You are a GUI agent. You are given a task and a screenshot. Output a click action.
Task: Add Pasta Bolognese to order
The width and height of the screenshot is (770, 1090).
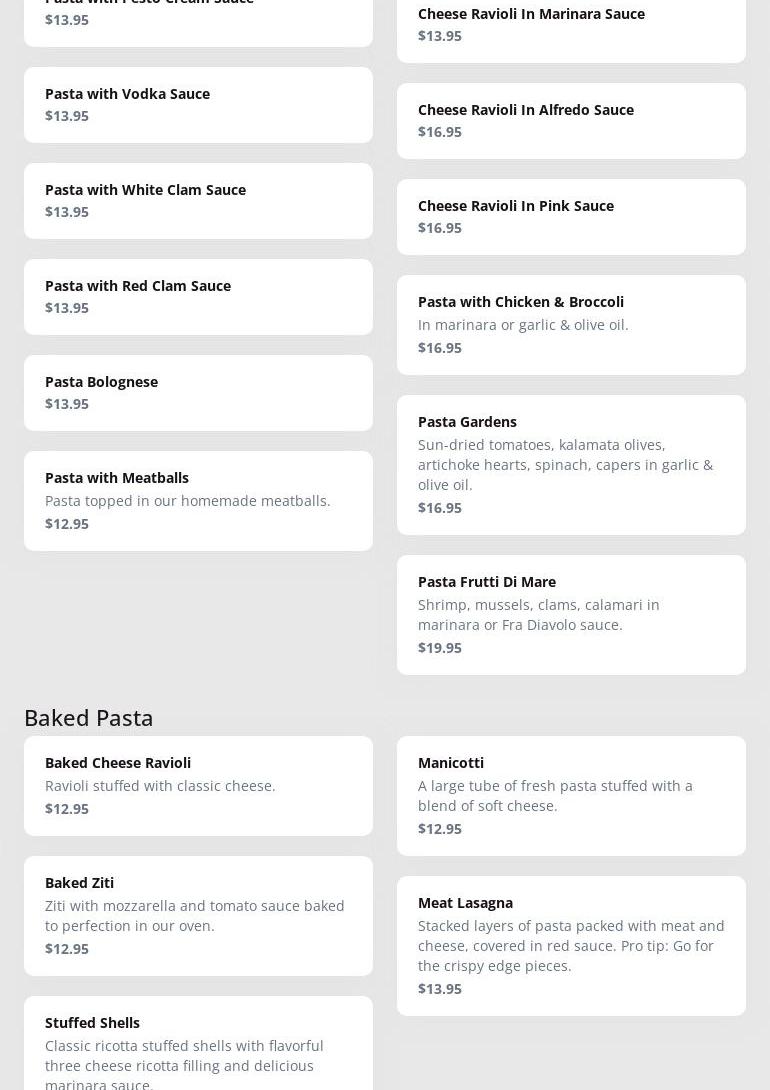pos(198,392)
